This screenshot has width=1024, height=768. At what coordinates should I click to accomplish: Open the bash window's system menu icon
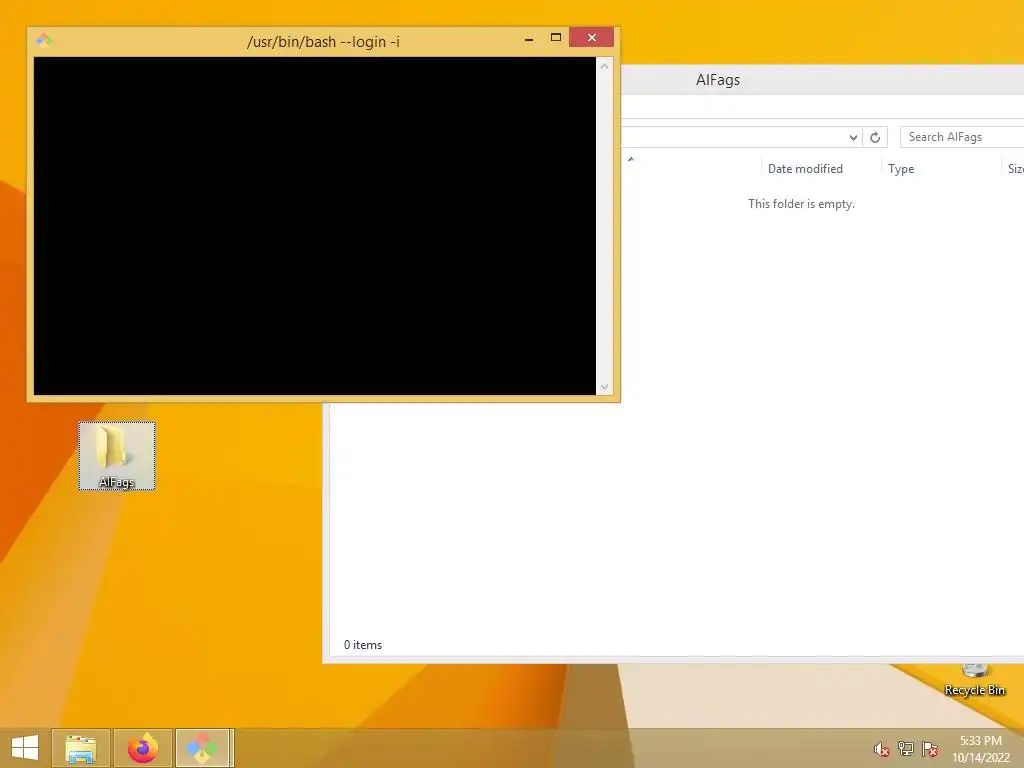coord(44,40)
